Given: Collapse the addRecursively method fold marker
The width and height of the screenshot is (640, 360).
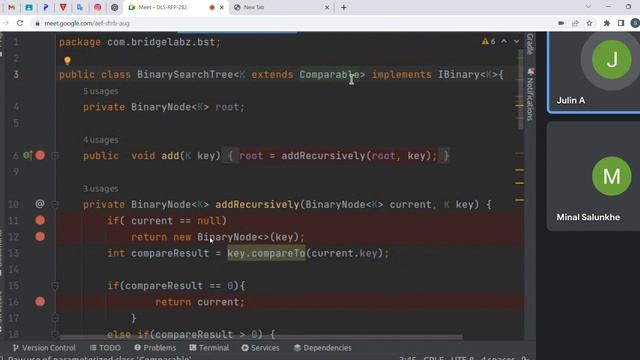Looking at the screenshot, I should click(55, 204).
